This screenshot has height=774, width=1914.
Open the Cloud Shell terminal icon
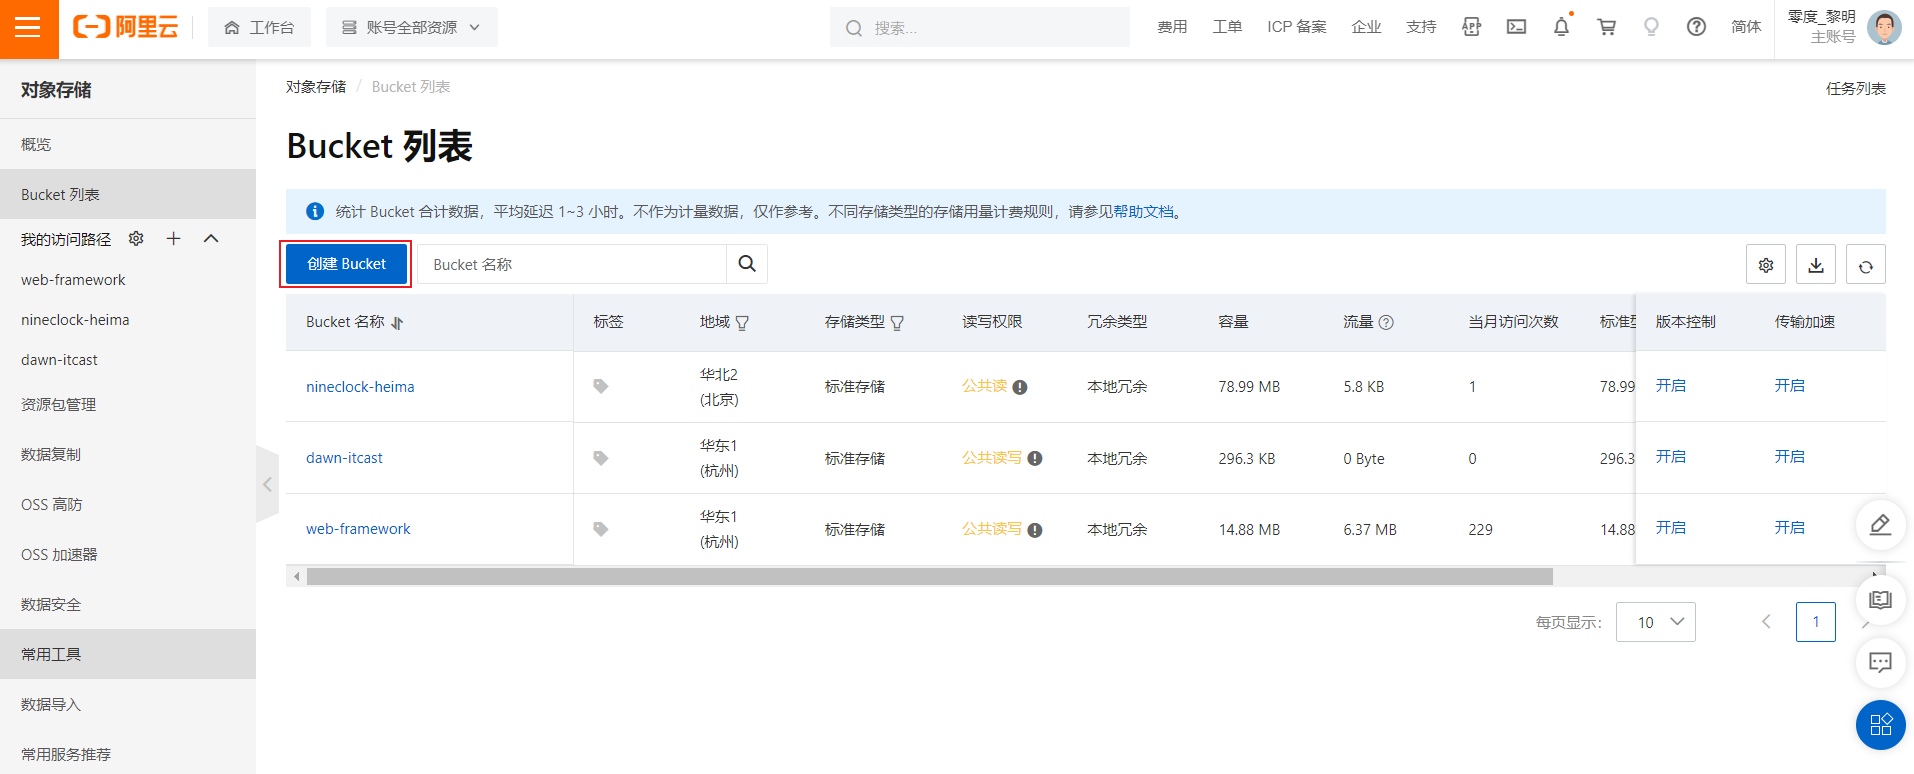[x=1516, y=27]
